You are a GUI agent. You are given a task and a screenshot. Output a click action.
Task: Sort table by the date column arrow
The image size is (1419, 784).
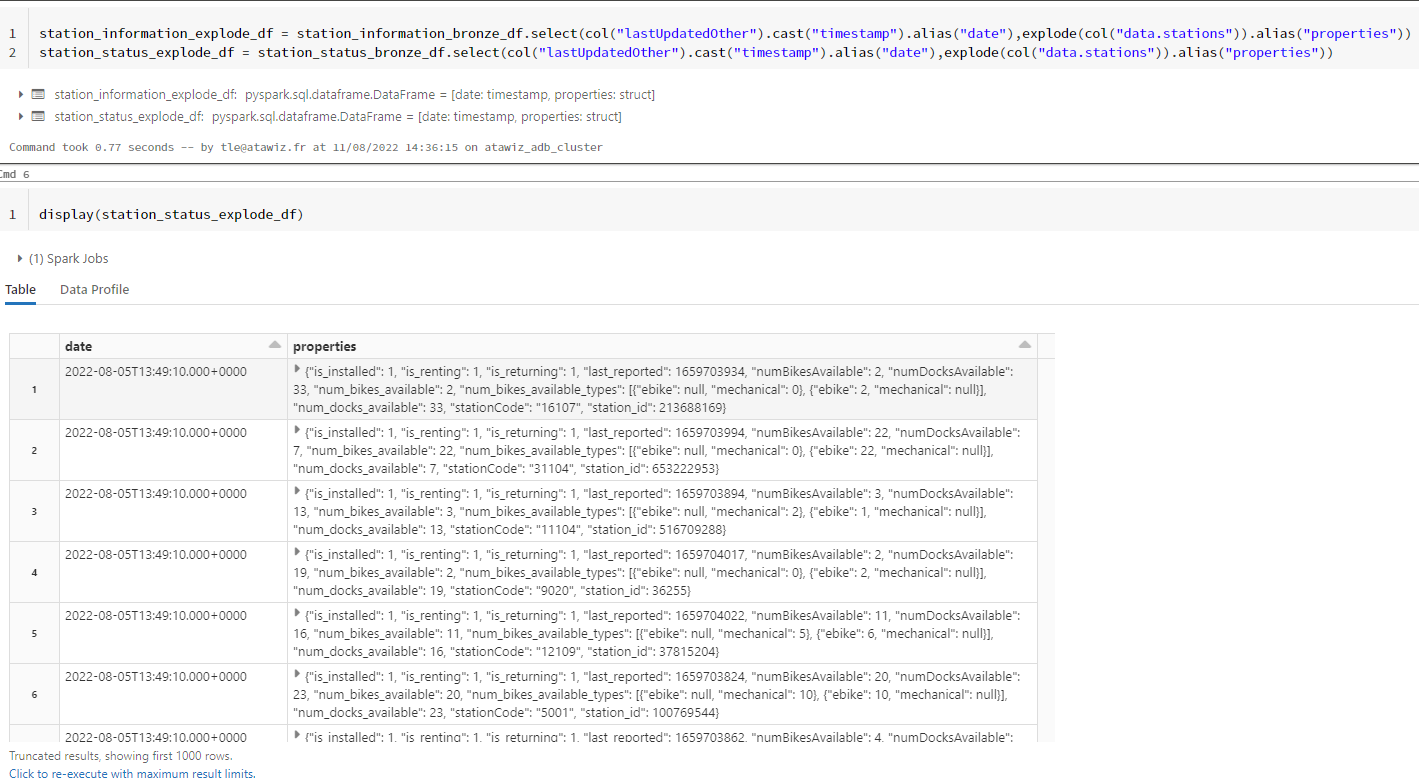[275, 345]
